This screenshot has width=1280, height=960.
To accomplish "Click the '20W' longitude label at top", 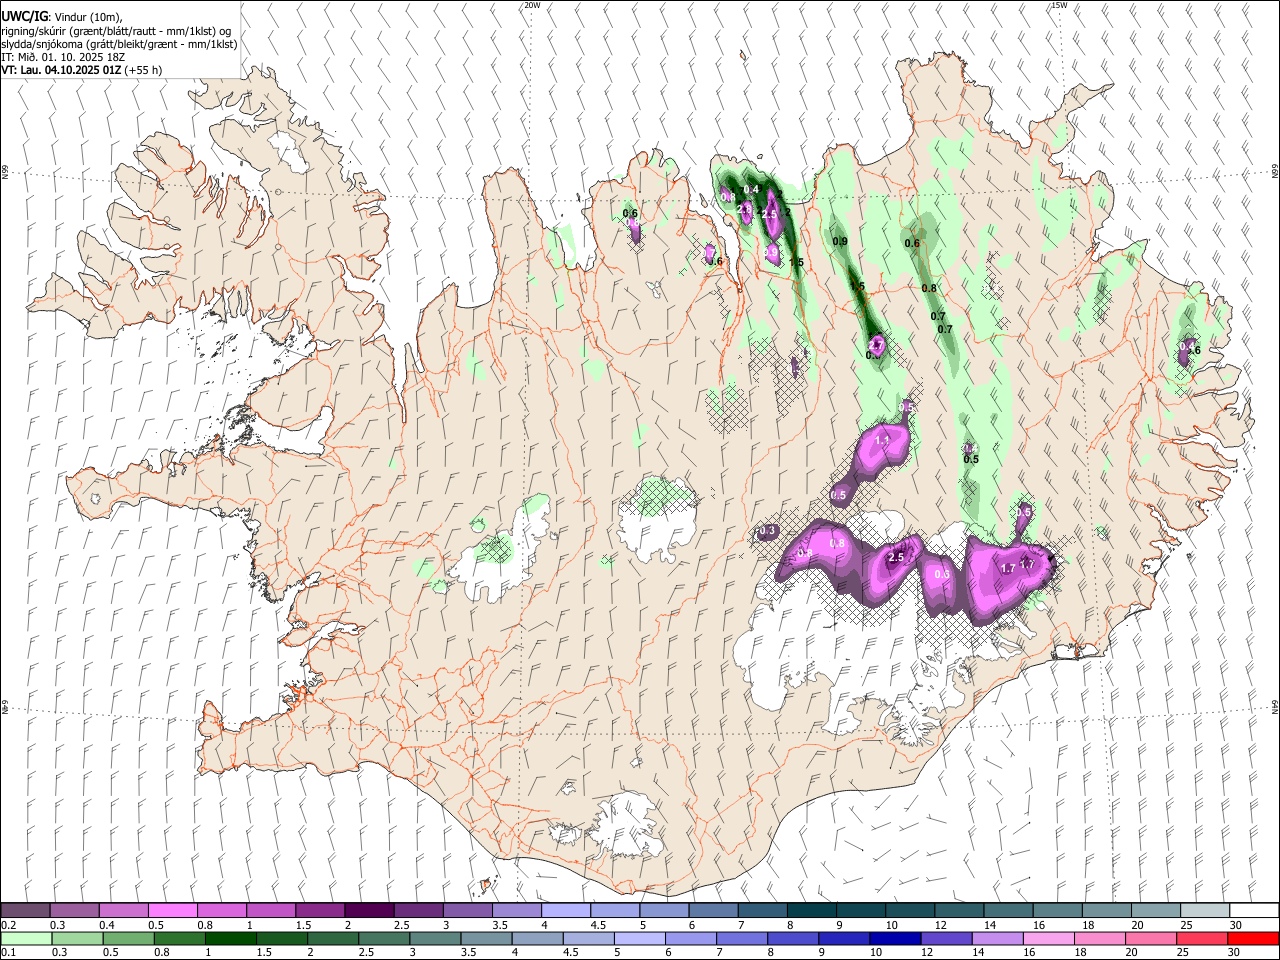I will point(532,5).
